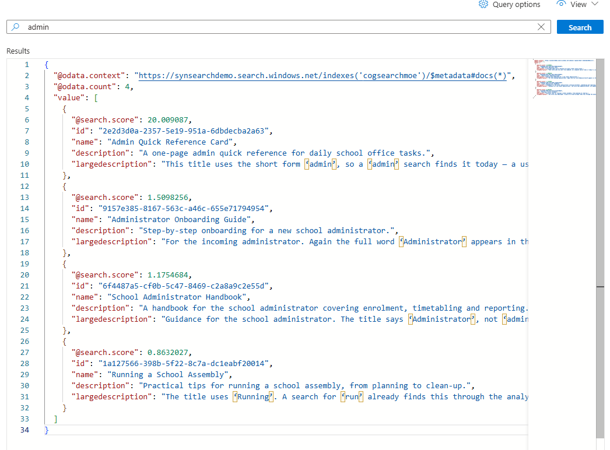The image size is (610, 450).
Task: Click description "Step-by-step onboarding" text
Action: (266, 231)
